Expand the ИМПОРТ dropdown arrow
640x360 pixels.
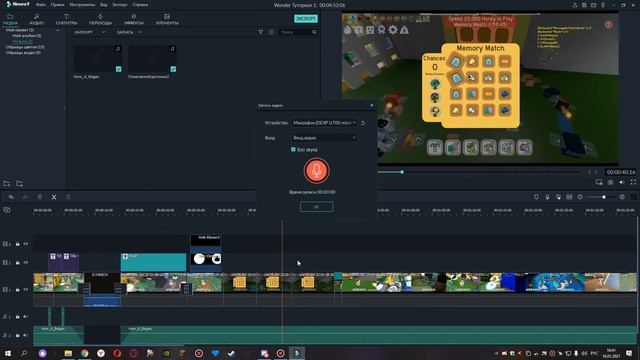point(103,32)
